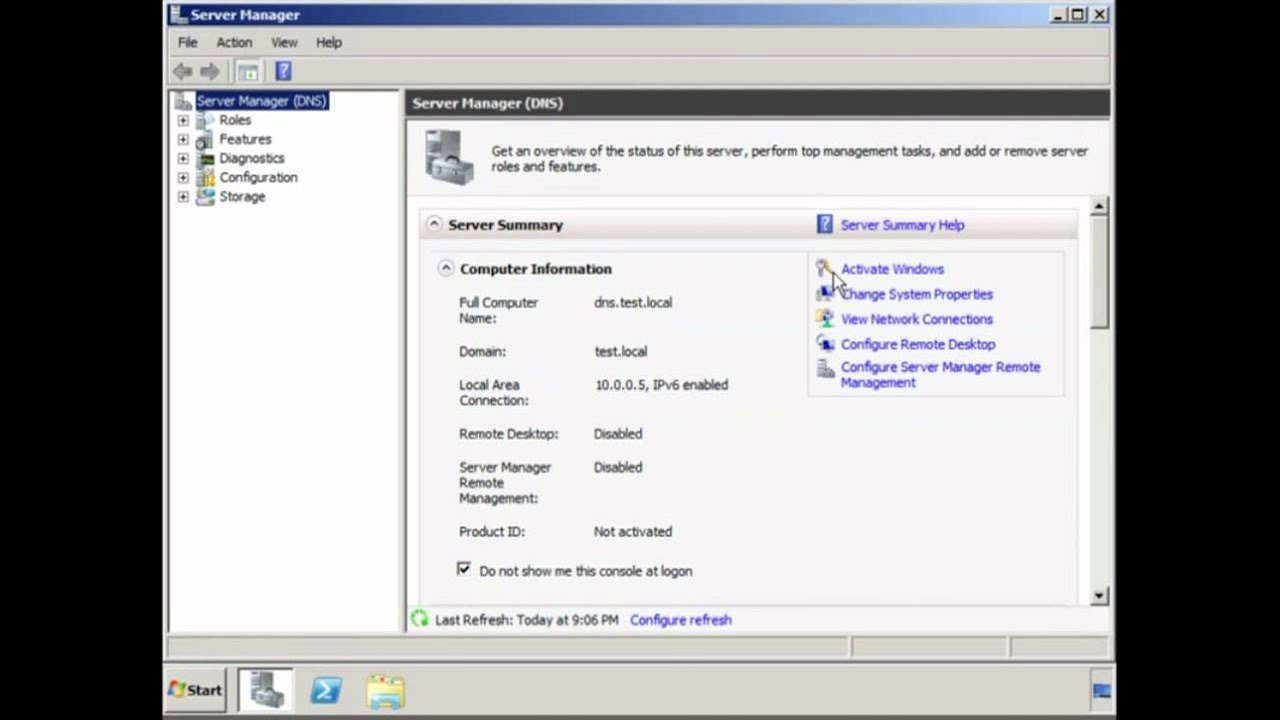Click the green refresh icon beside Last Refresh
Screen dimensions: 1280x720
coord(419,620)
